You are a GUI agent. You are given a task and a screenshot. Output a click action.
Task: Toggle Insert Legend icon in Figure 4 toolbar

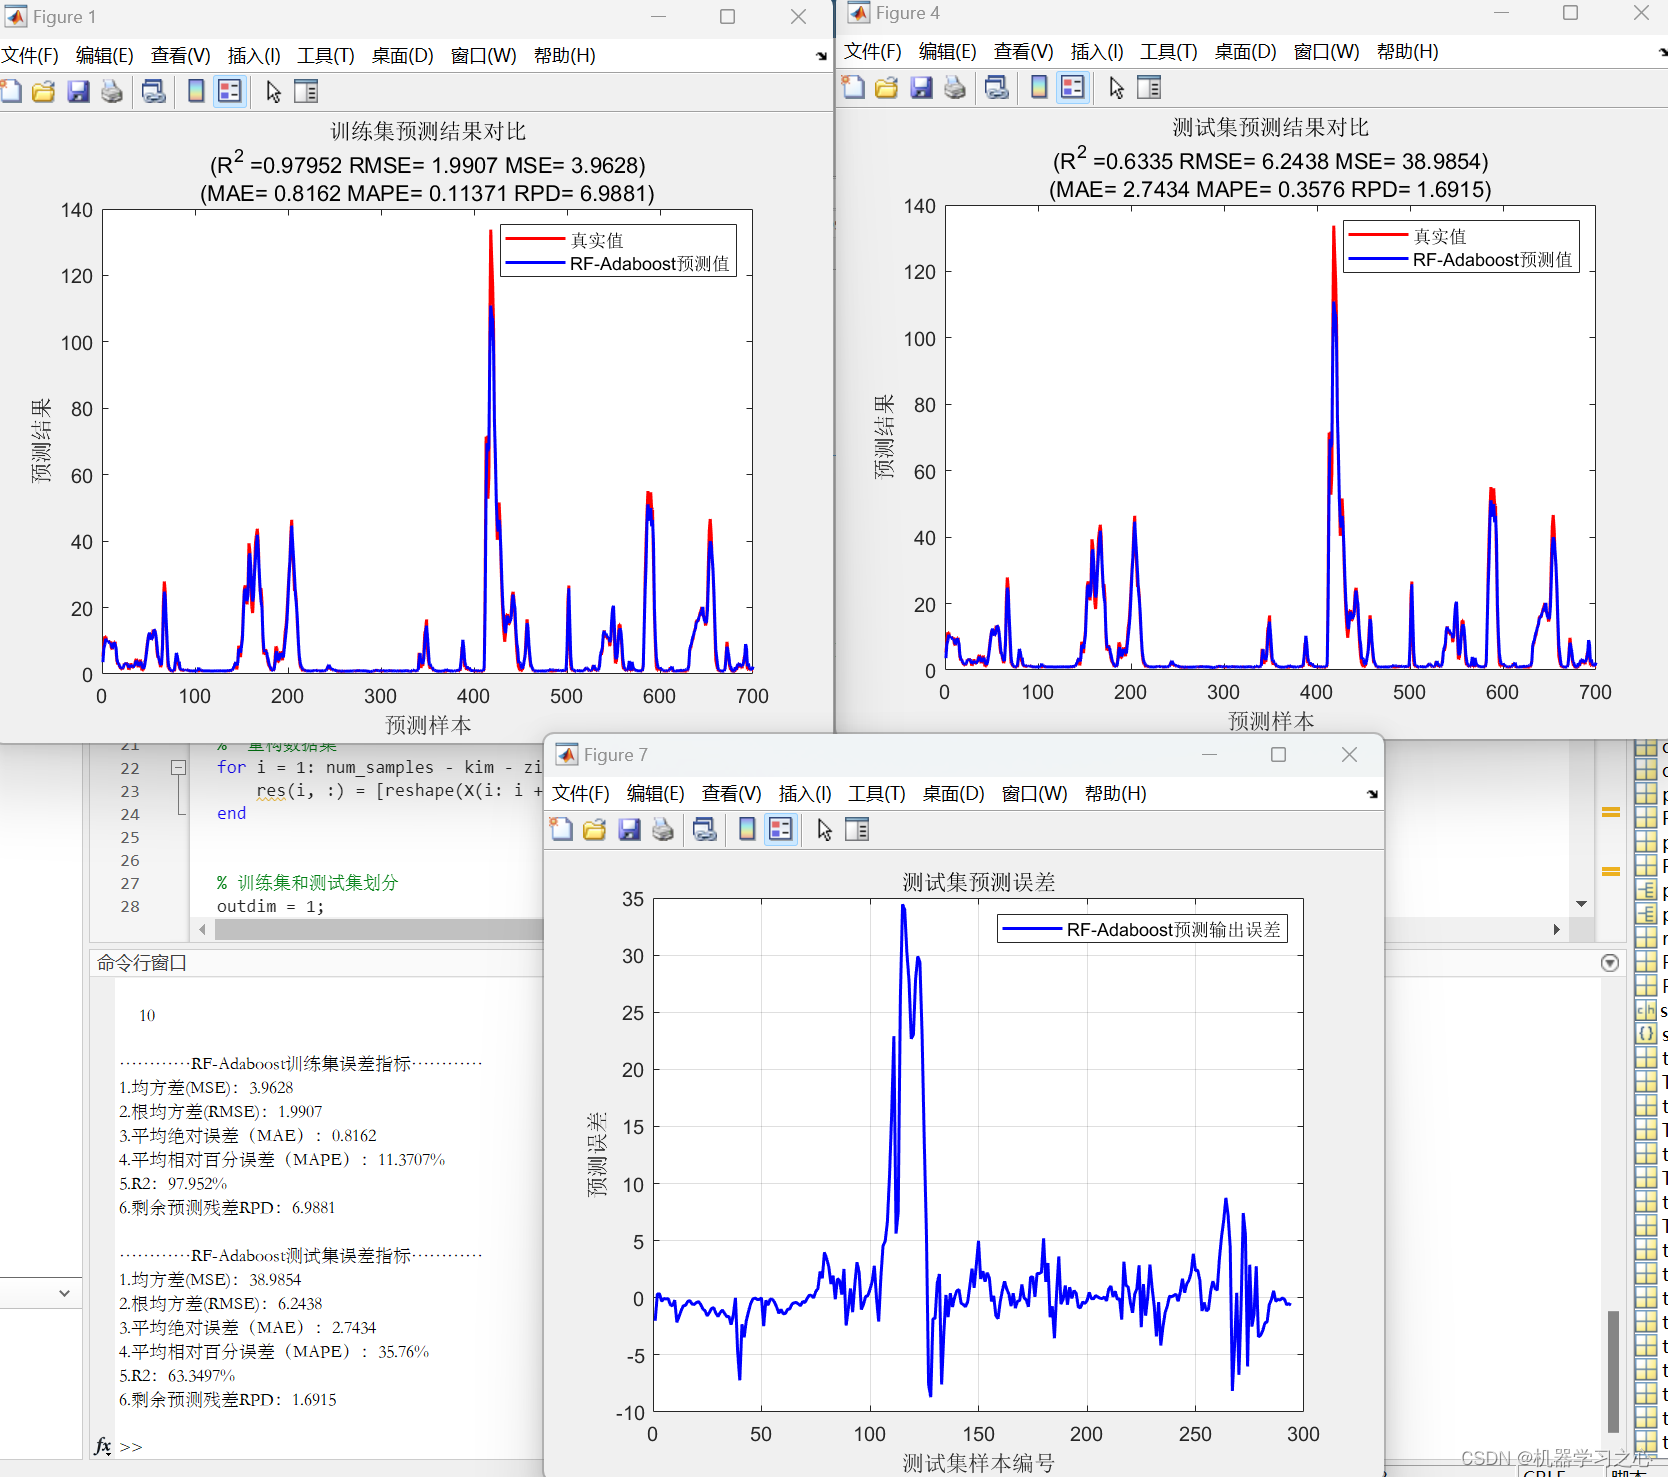1073,88
